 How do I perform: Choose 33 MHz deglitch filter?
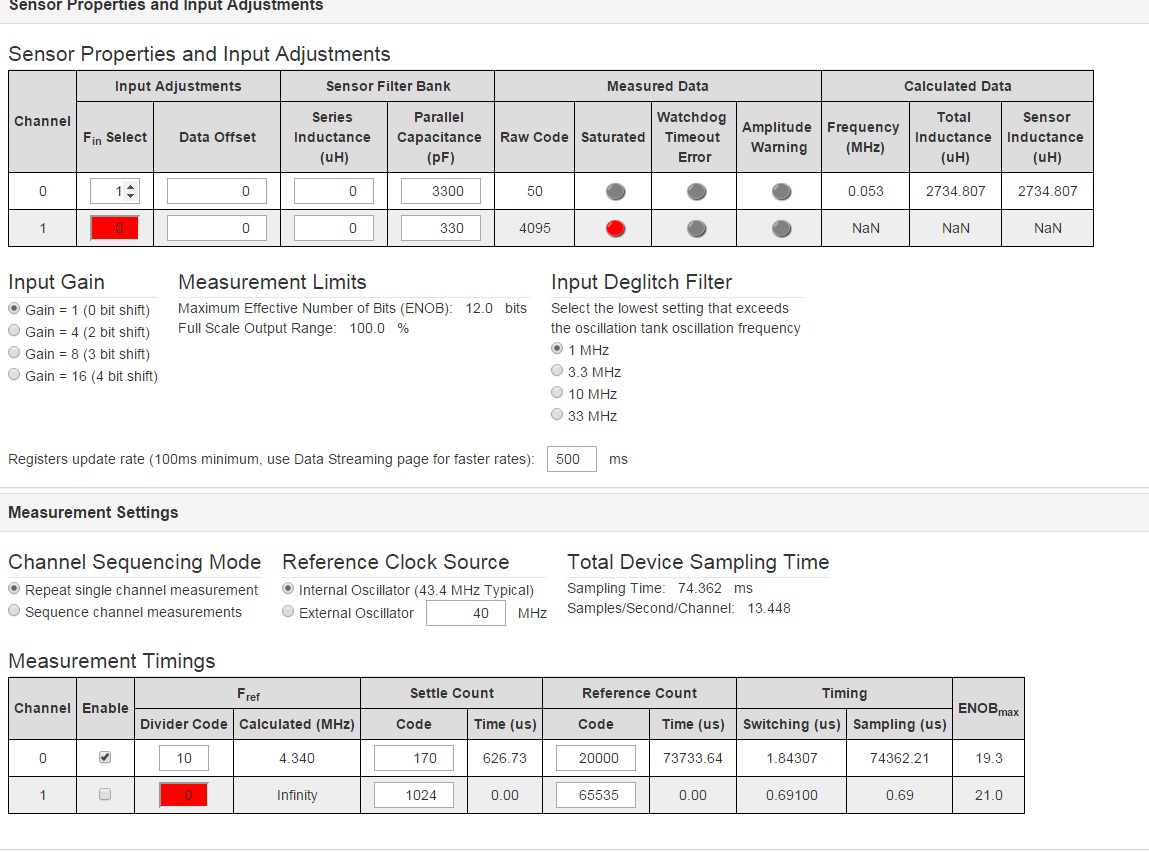coord(557,415)
